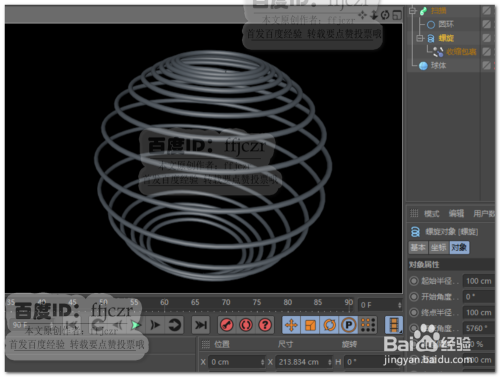Select the 螺旋 helix icon in object tree
The image size is (500, 377).
[431, 38]
